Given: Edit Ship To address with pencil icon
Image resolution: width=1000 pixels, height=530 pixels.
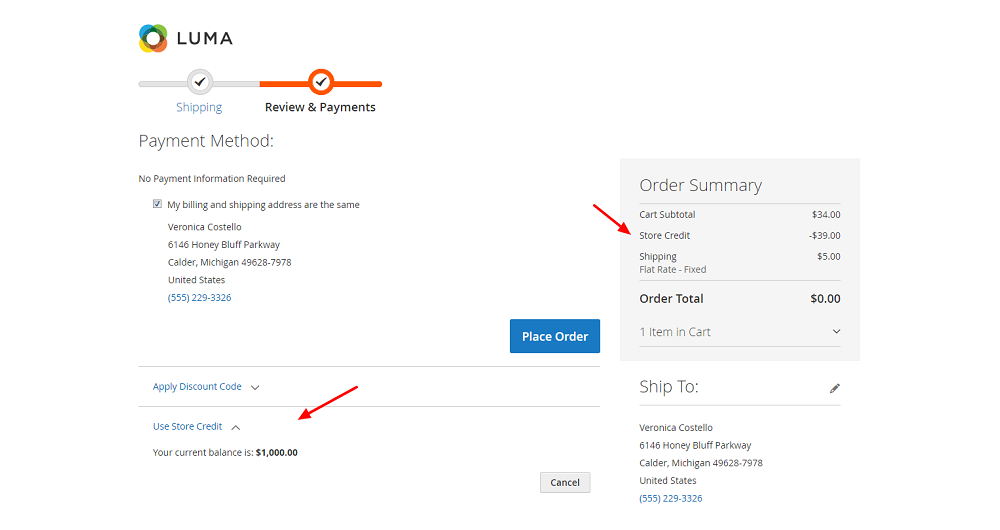Looking at the screenshot, I should [835, 388].
